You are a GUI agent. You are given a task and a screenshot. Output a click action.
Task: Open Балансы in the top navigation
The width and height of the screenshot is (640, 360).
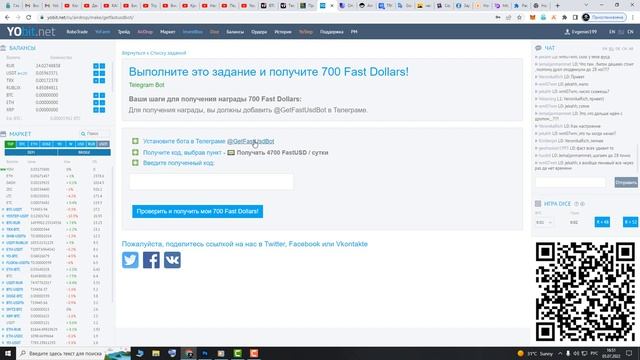[x=235, y=32]
